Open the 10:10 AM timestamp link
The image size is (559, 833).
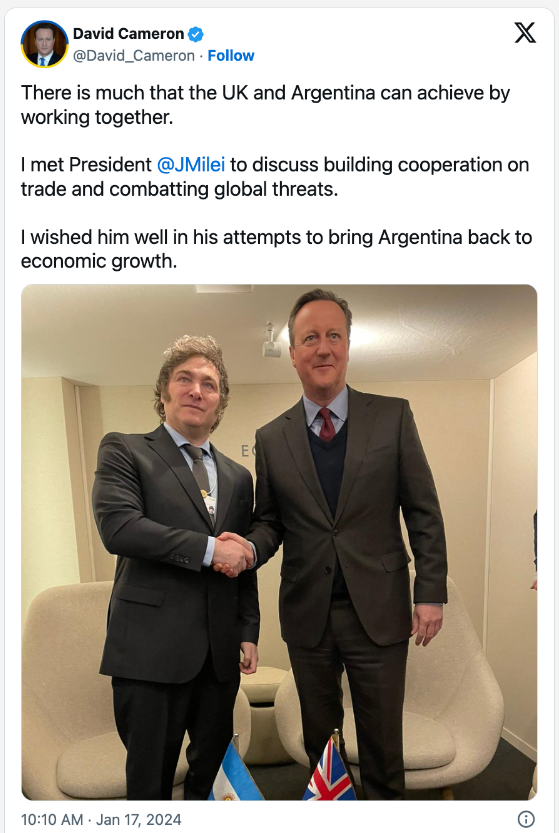52,819
